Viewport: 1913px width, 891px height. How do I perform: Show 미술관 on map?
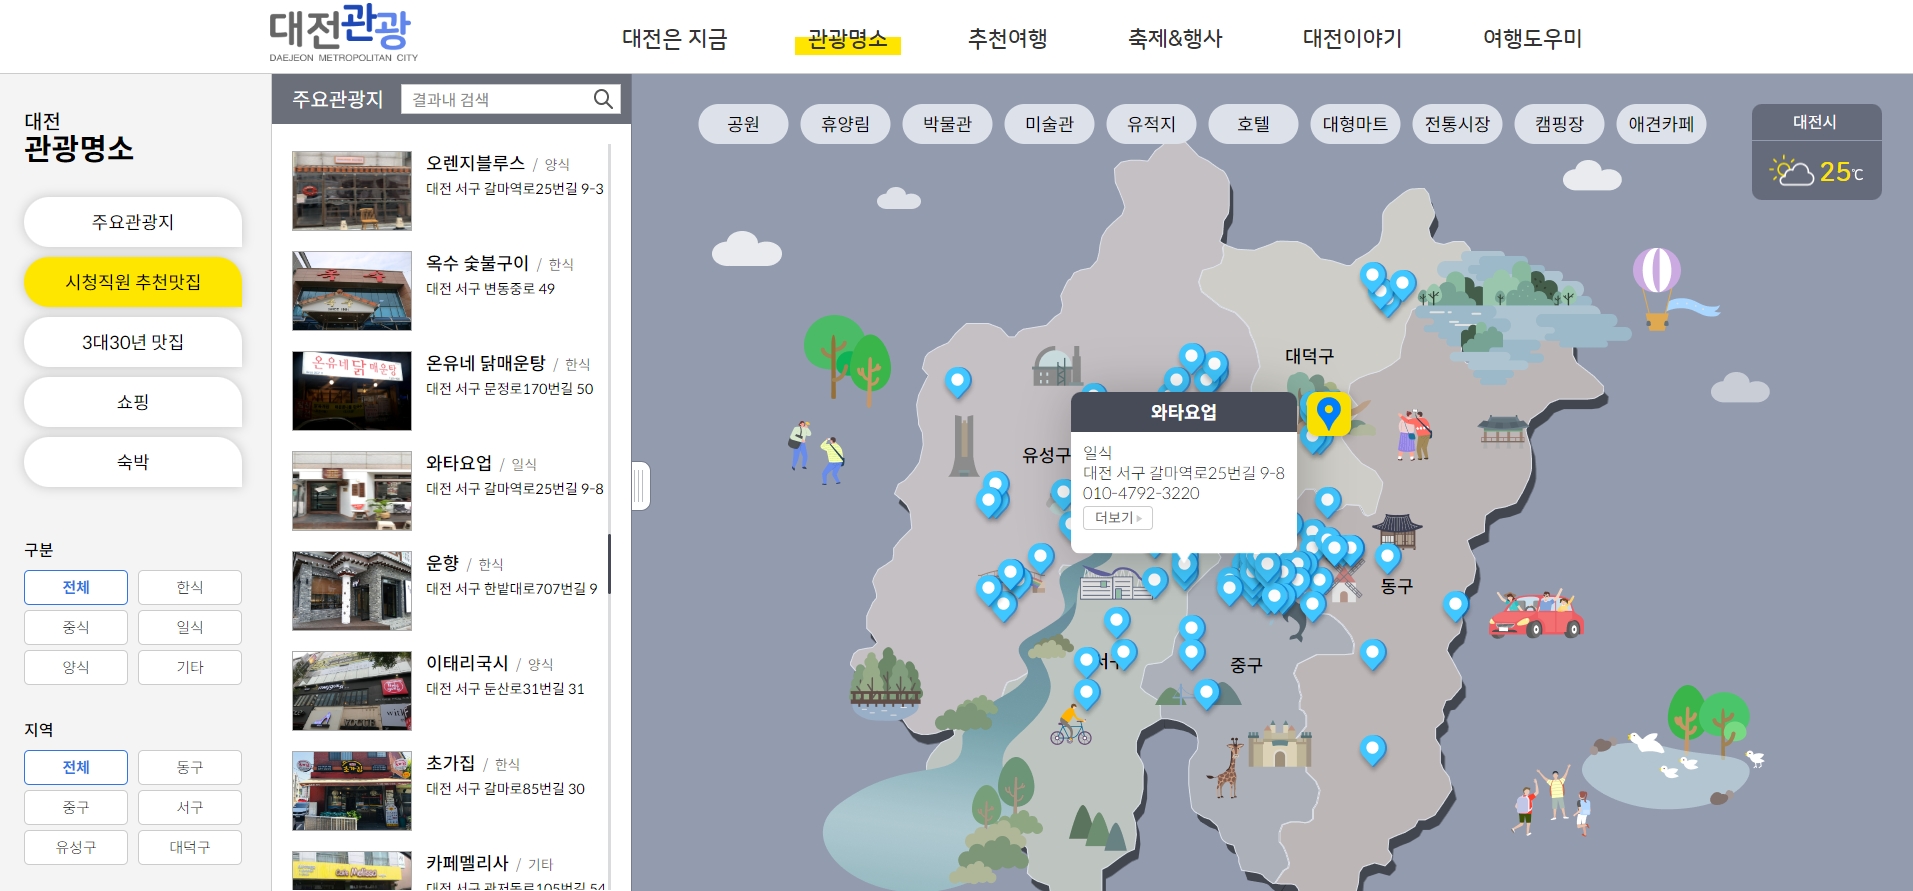click(1049, 124)
